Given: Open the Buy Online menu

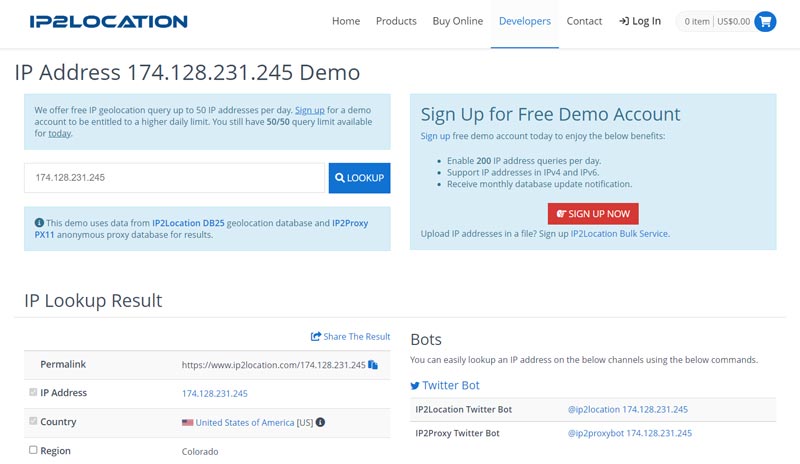Looking at the screenshot, I should [457, 21].
